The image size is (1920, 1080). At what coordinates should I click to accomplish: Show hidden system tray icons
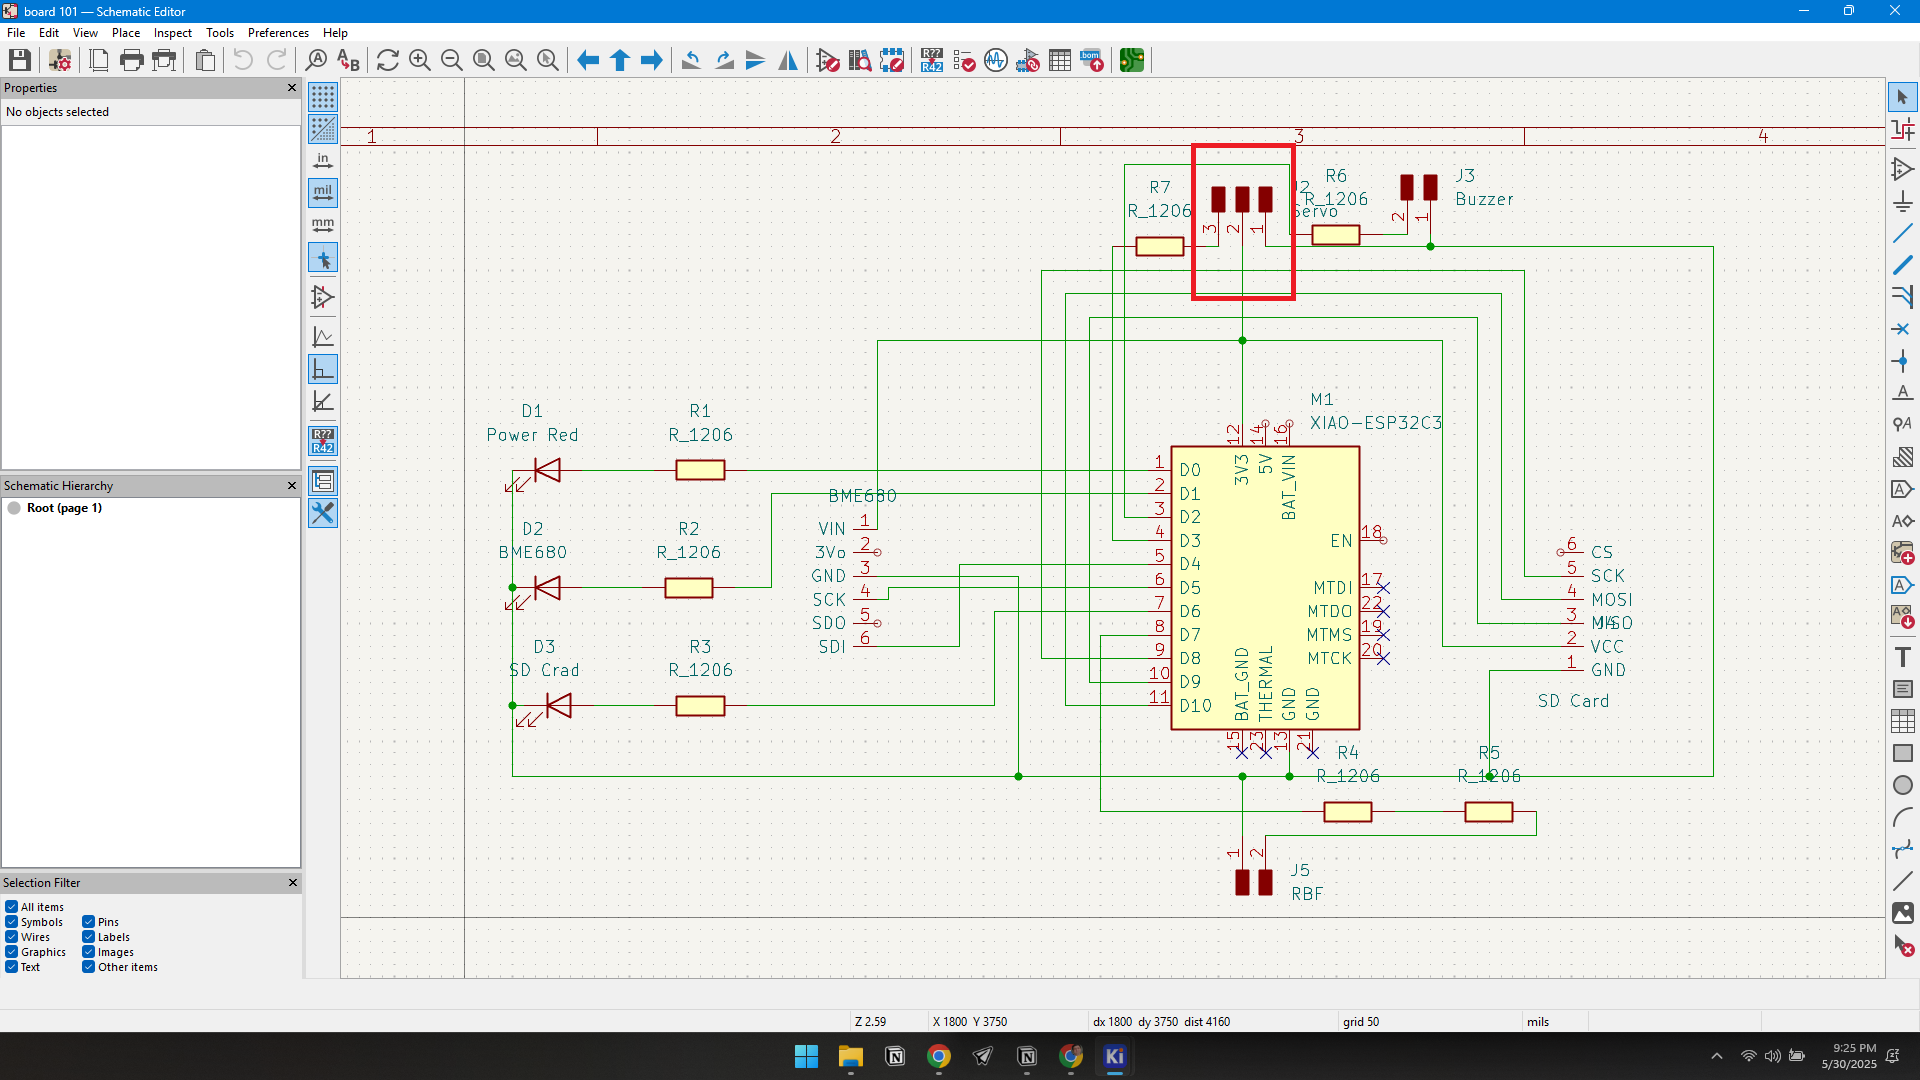[1717, 1056]
